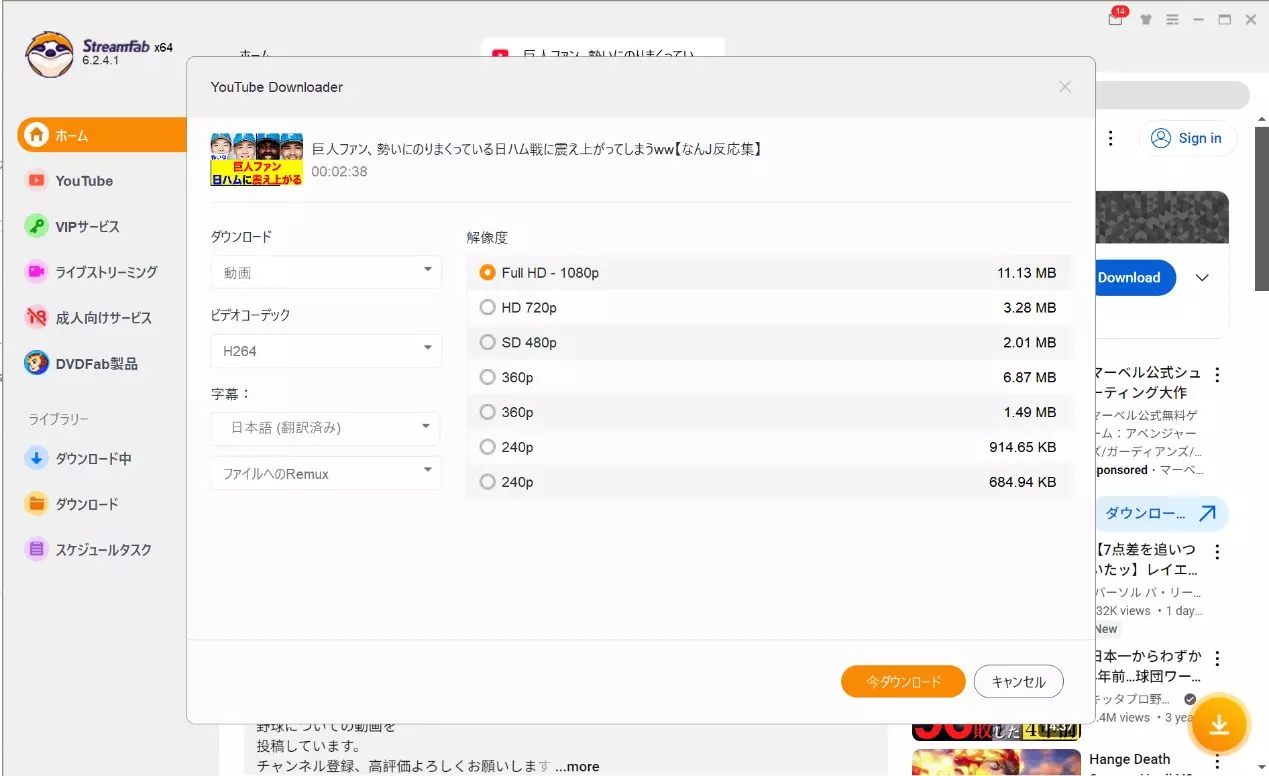Close the YouTube Downloader dialog
Screen dimensions: 1269x776
1065,87
